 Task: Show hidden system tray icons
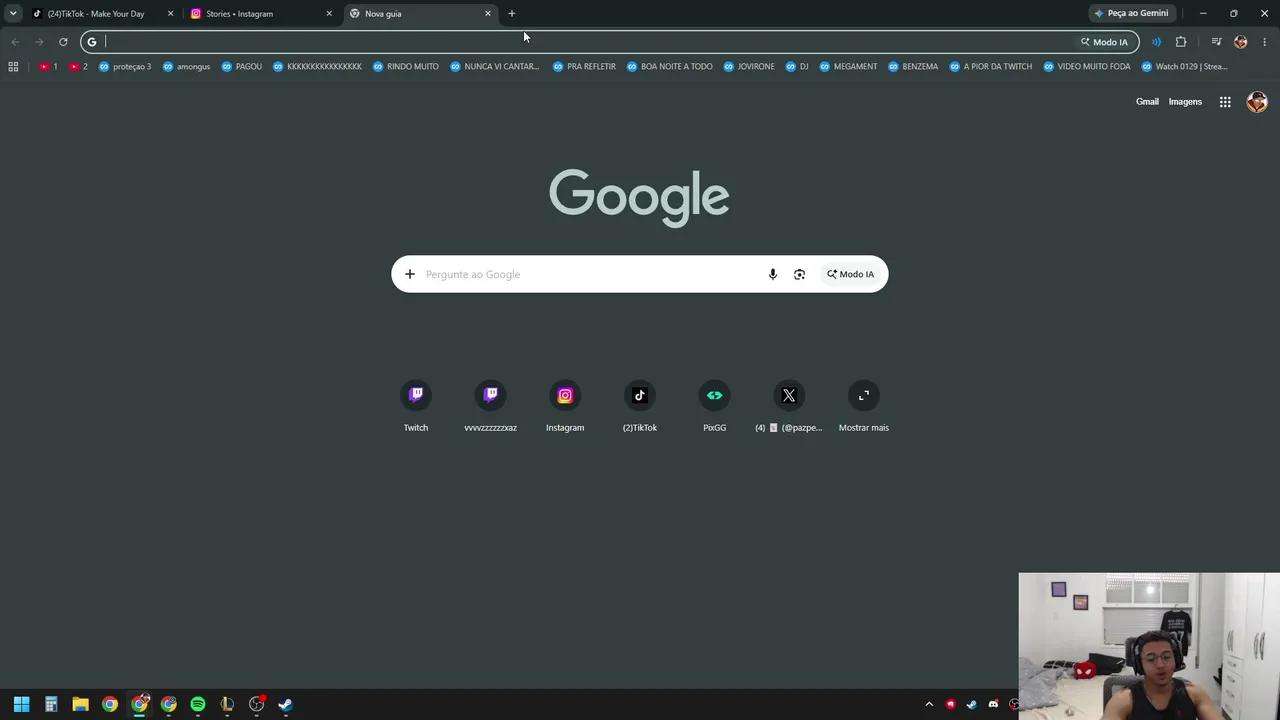(929, 704)
